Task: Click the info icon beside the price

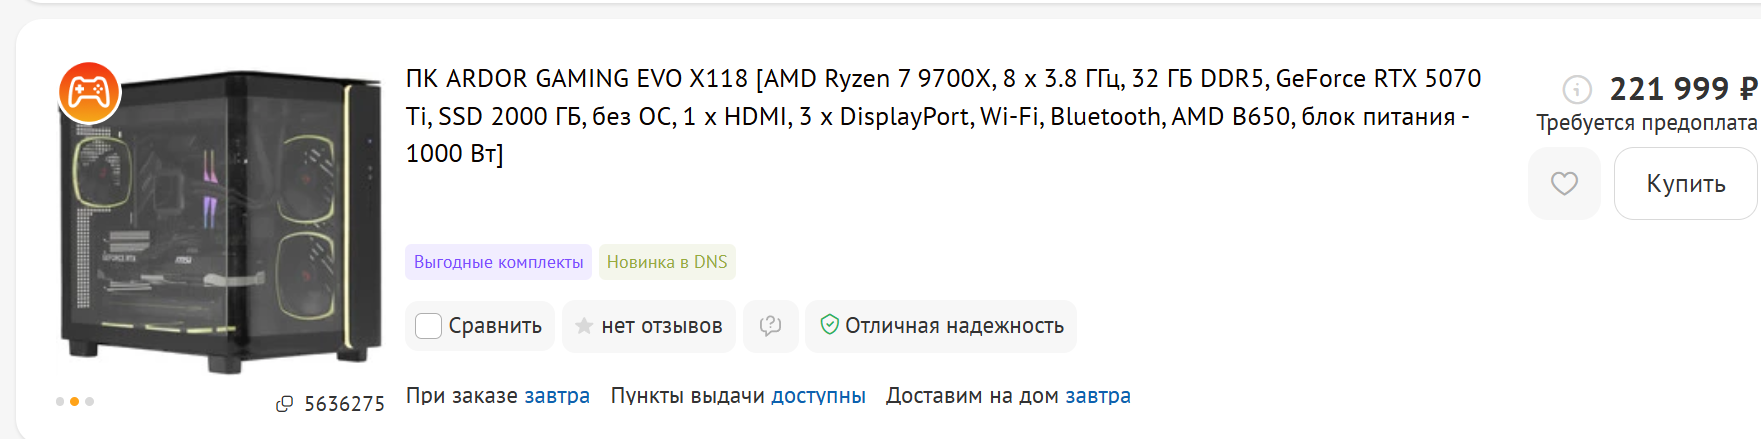Action: [1577, 90]
